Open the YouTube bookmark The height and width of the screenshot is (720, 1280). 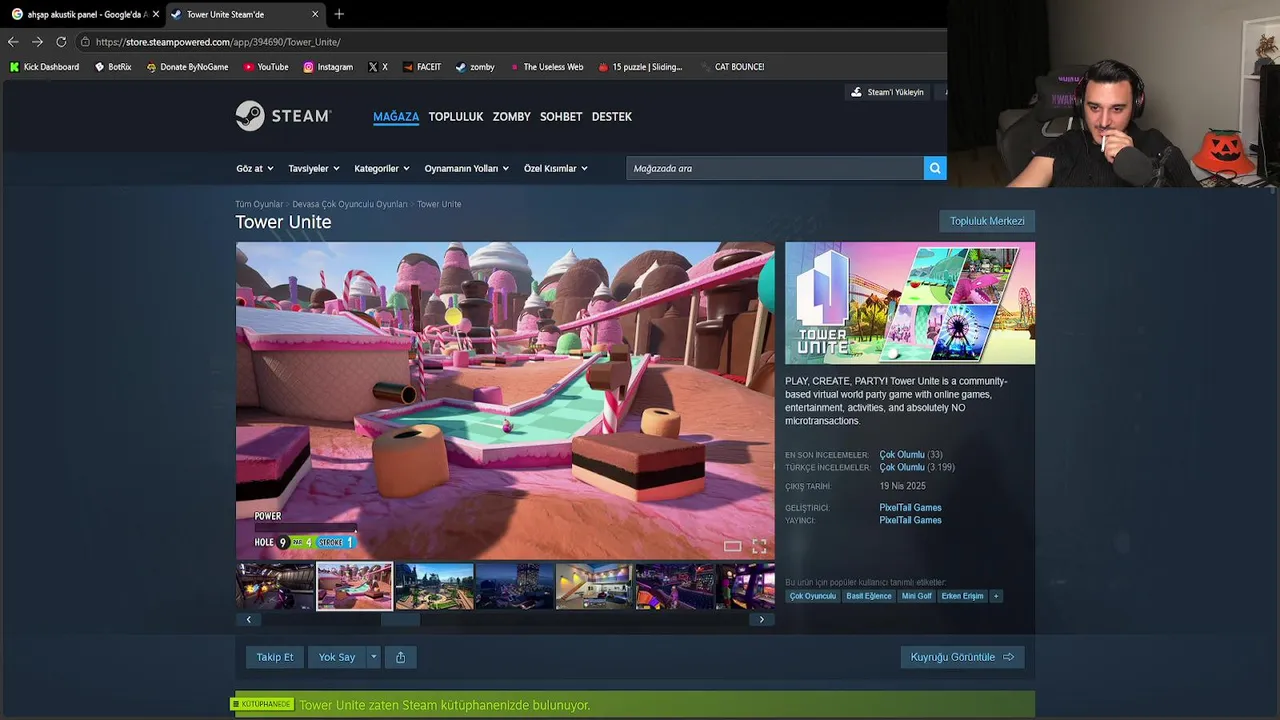[x=265, y=67]
